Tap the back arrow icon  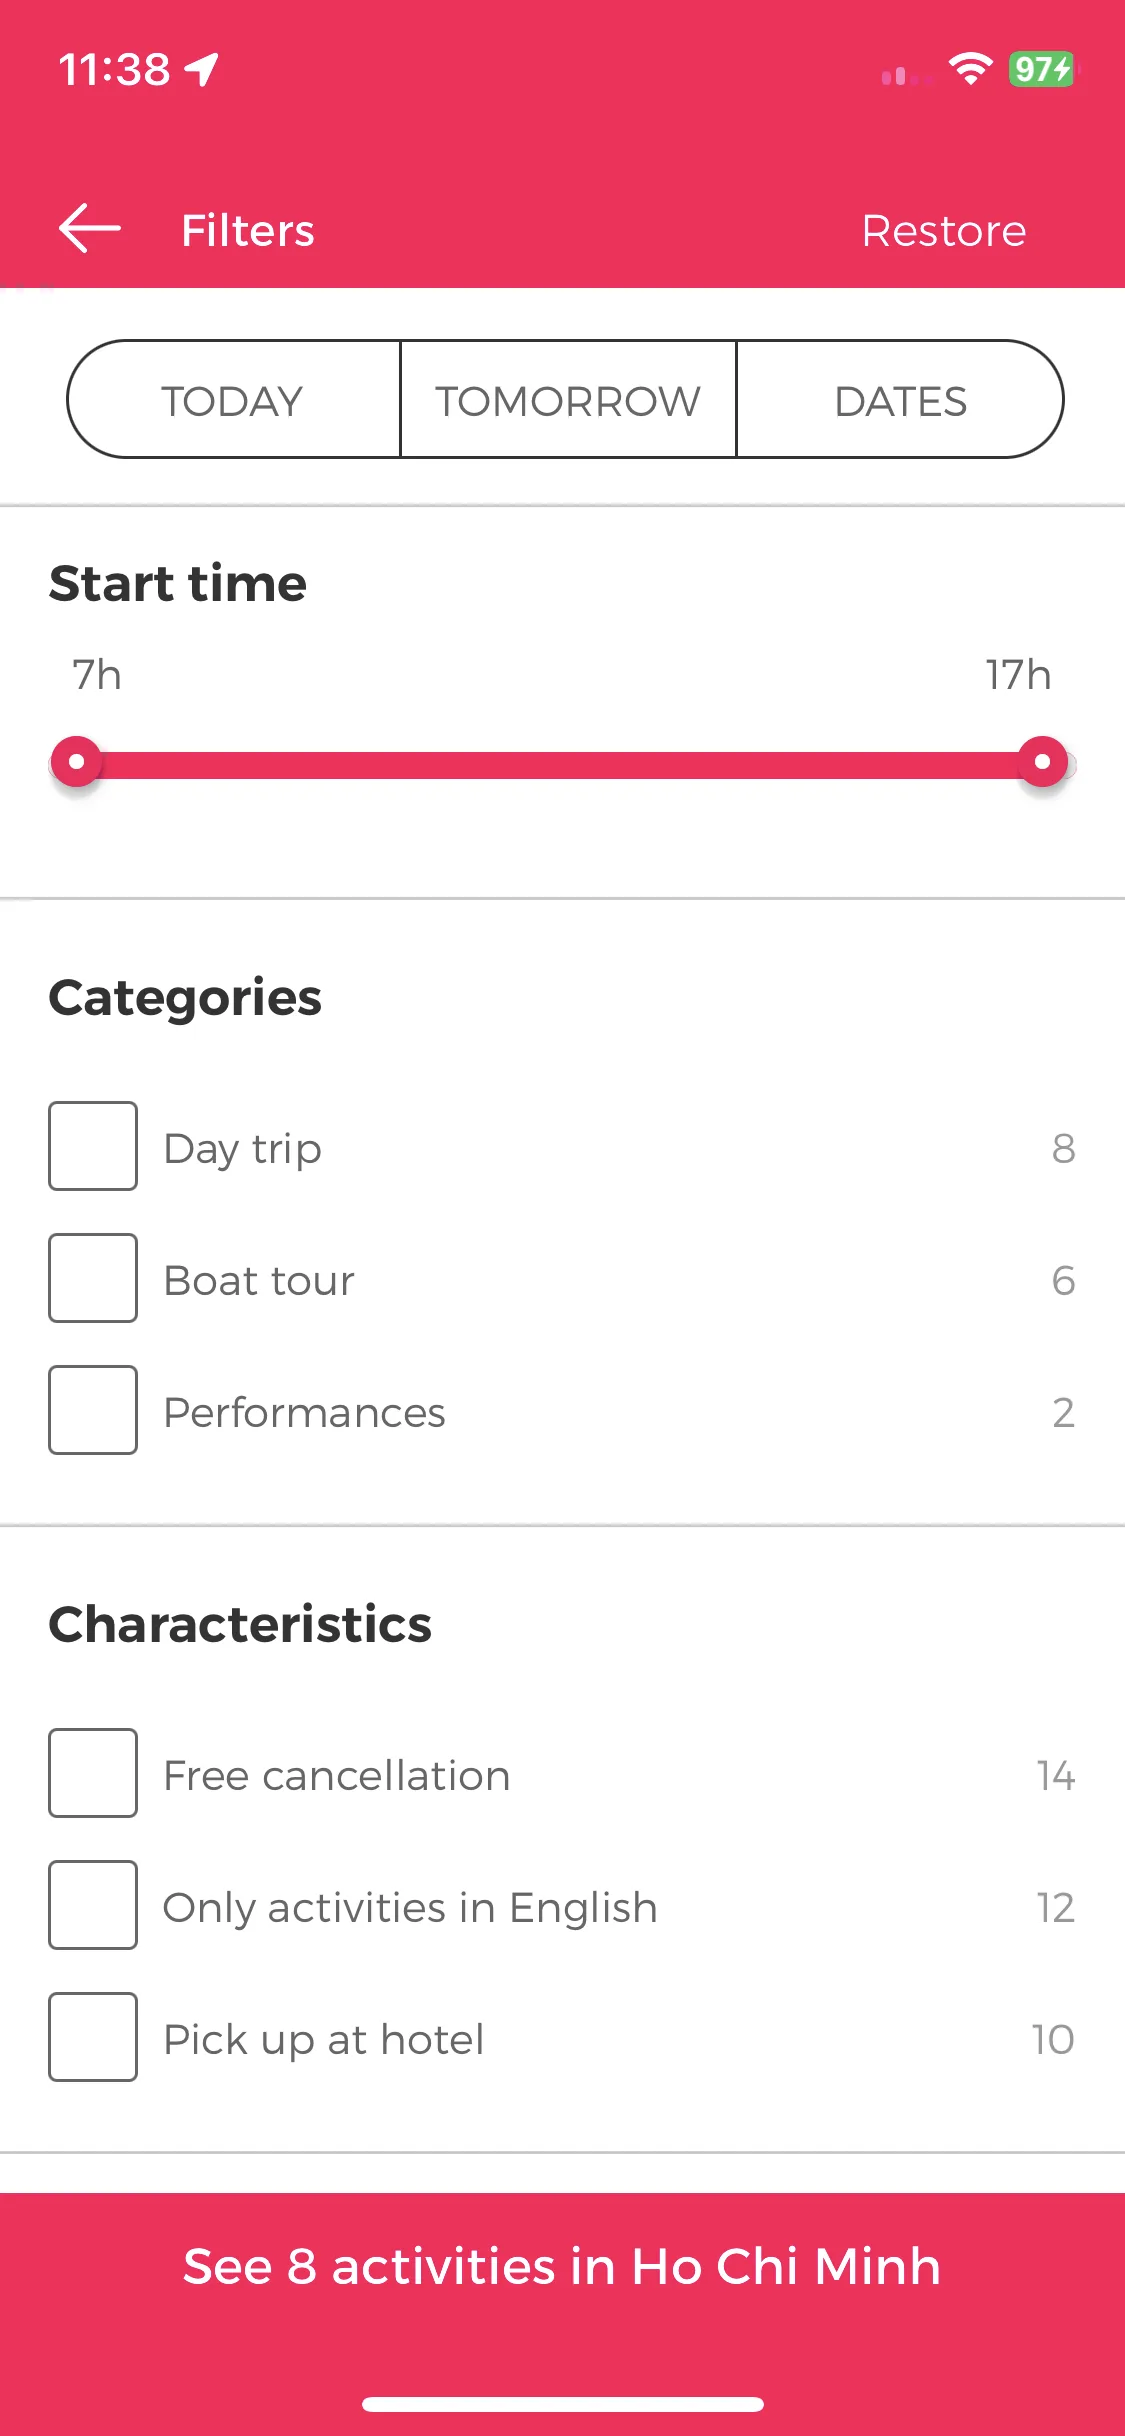(x=89, y=229)
